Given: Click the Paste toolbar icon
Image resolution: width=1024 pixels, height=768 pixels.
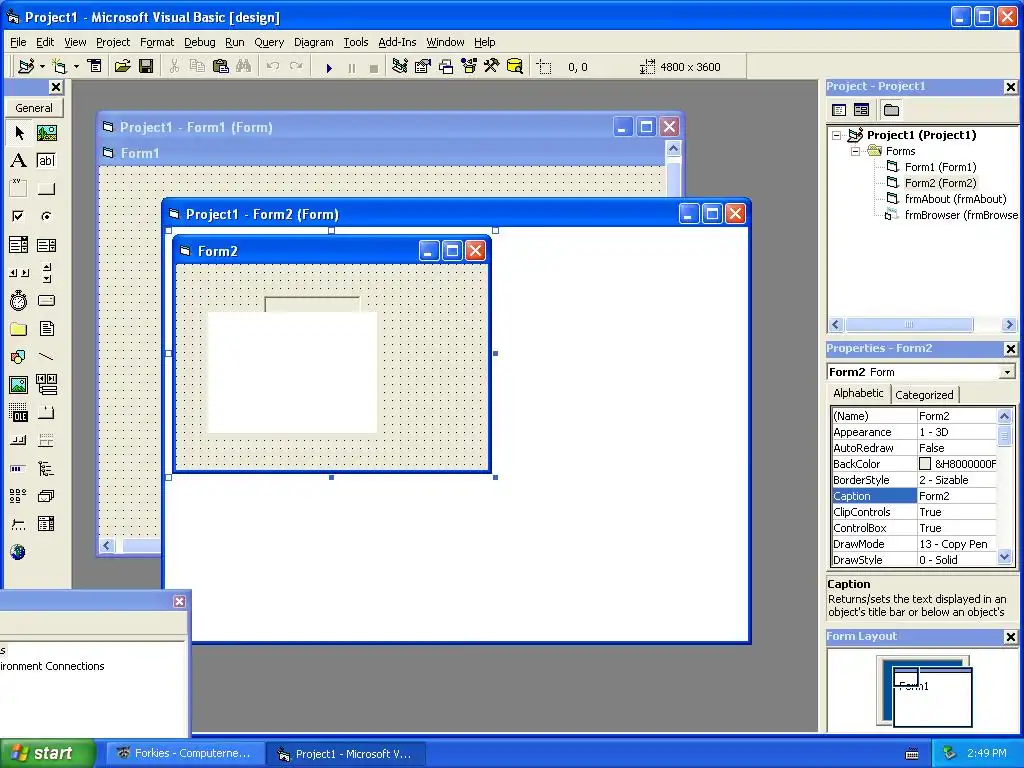Looking at the screenshot, I should pos(221,67).
